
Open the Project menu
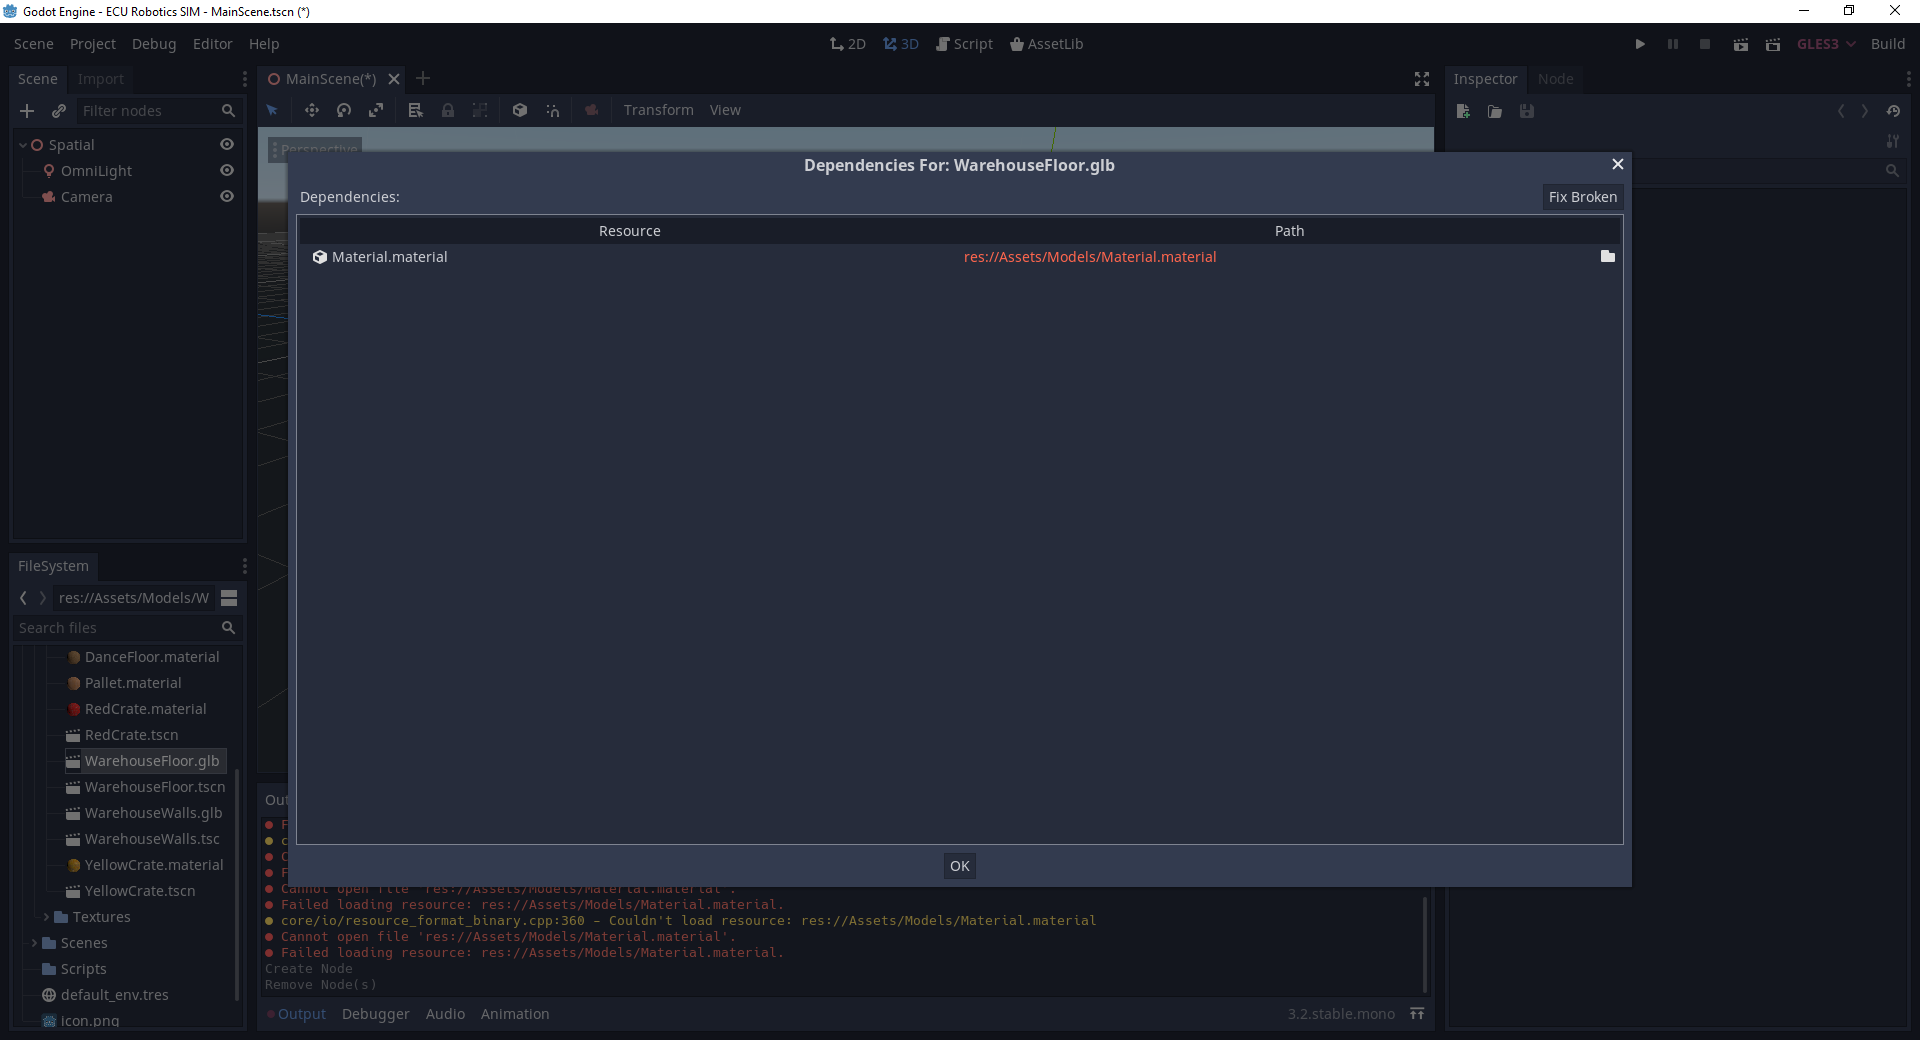tap(92, 44)
